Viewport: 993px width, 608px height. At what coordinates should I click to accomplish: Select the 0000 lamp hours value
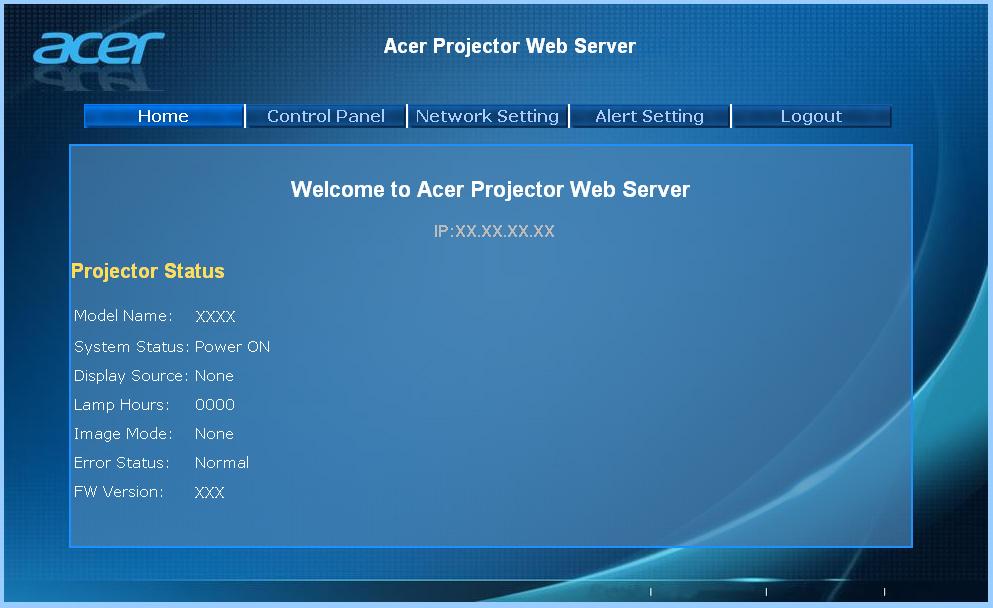coord(215,405)
